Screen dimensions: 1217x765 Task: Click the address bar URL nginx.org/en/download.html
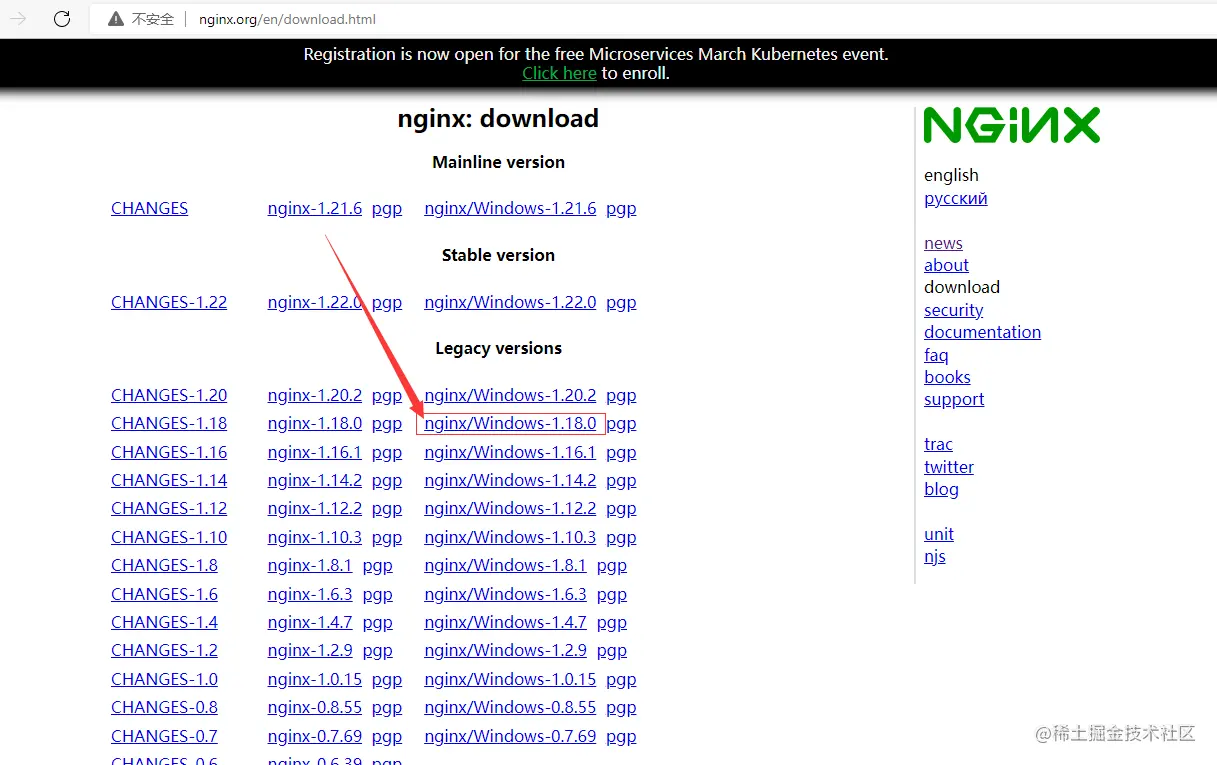click(287, 19)
